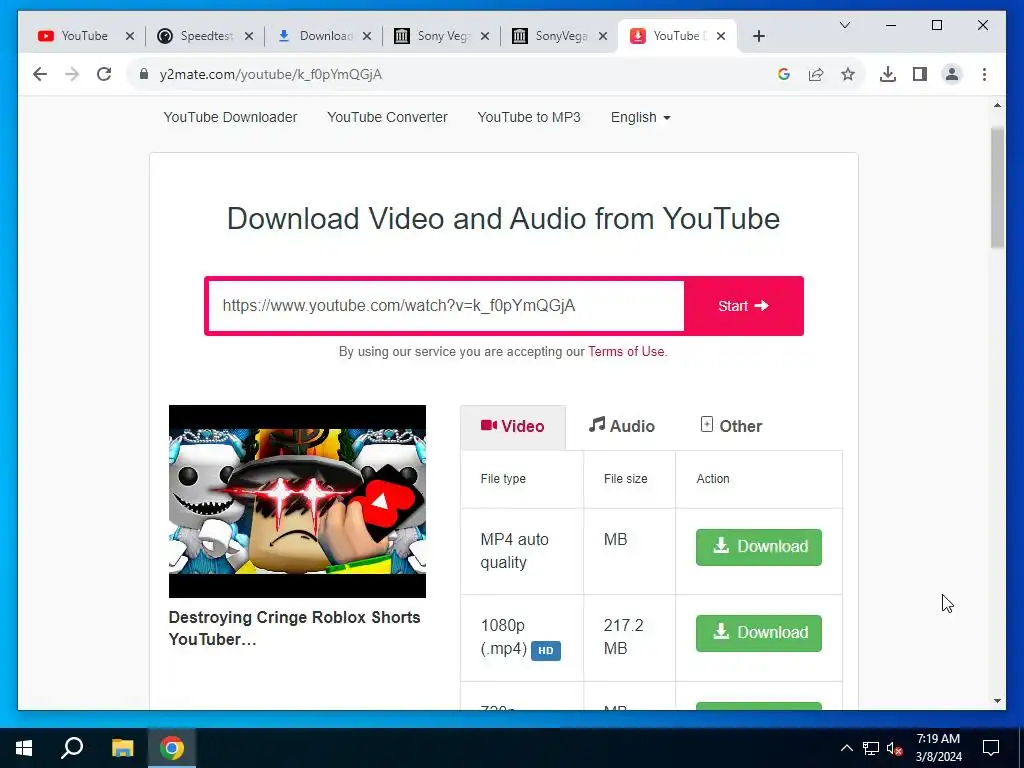Toggle the Chrome side panel icon
Viewport: 1024px width, 768px height.
920,74
